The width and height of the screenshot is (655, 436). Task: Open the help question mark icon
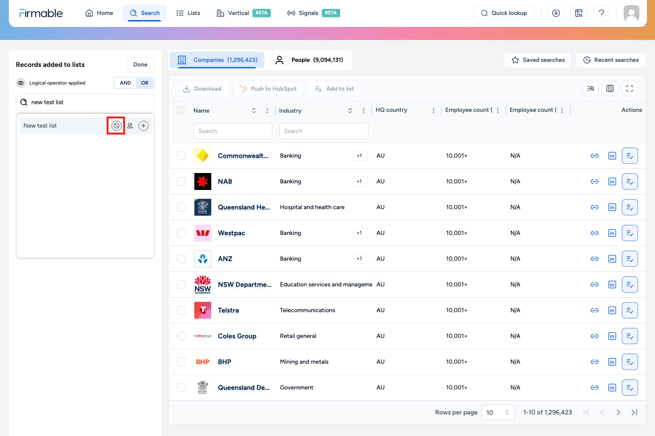click(x=601, y=13)
